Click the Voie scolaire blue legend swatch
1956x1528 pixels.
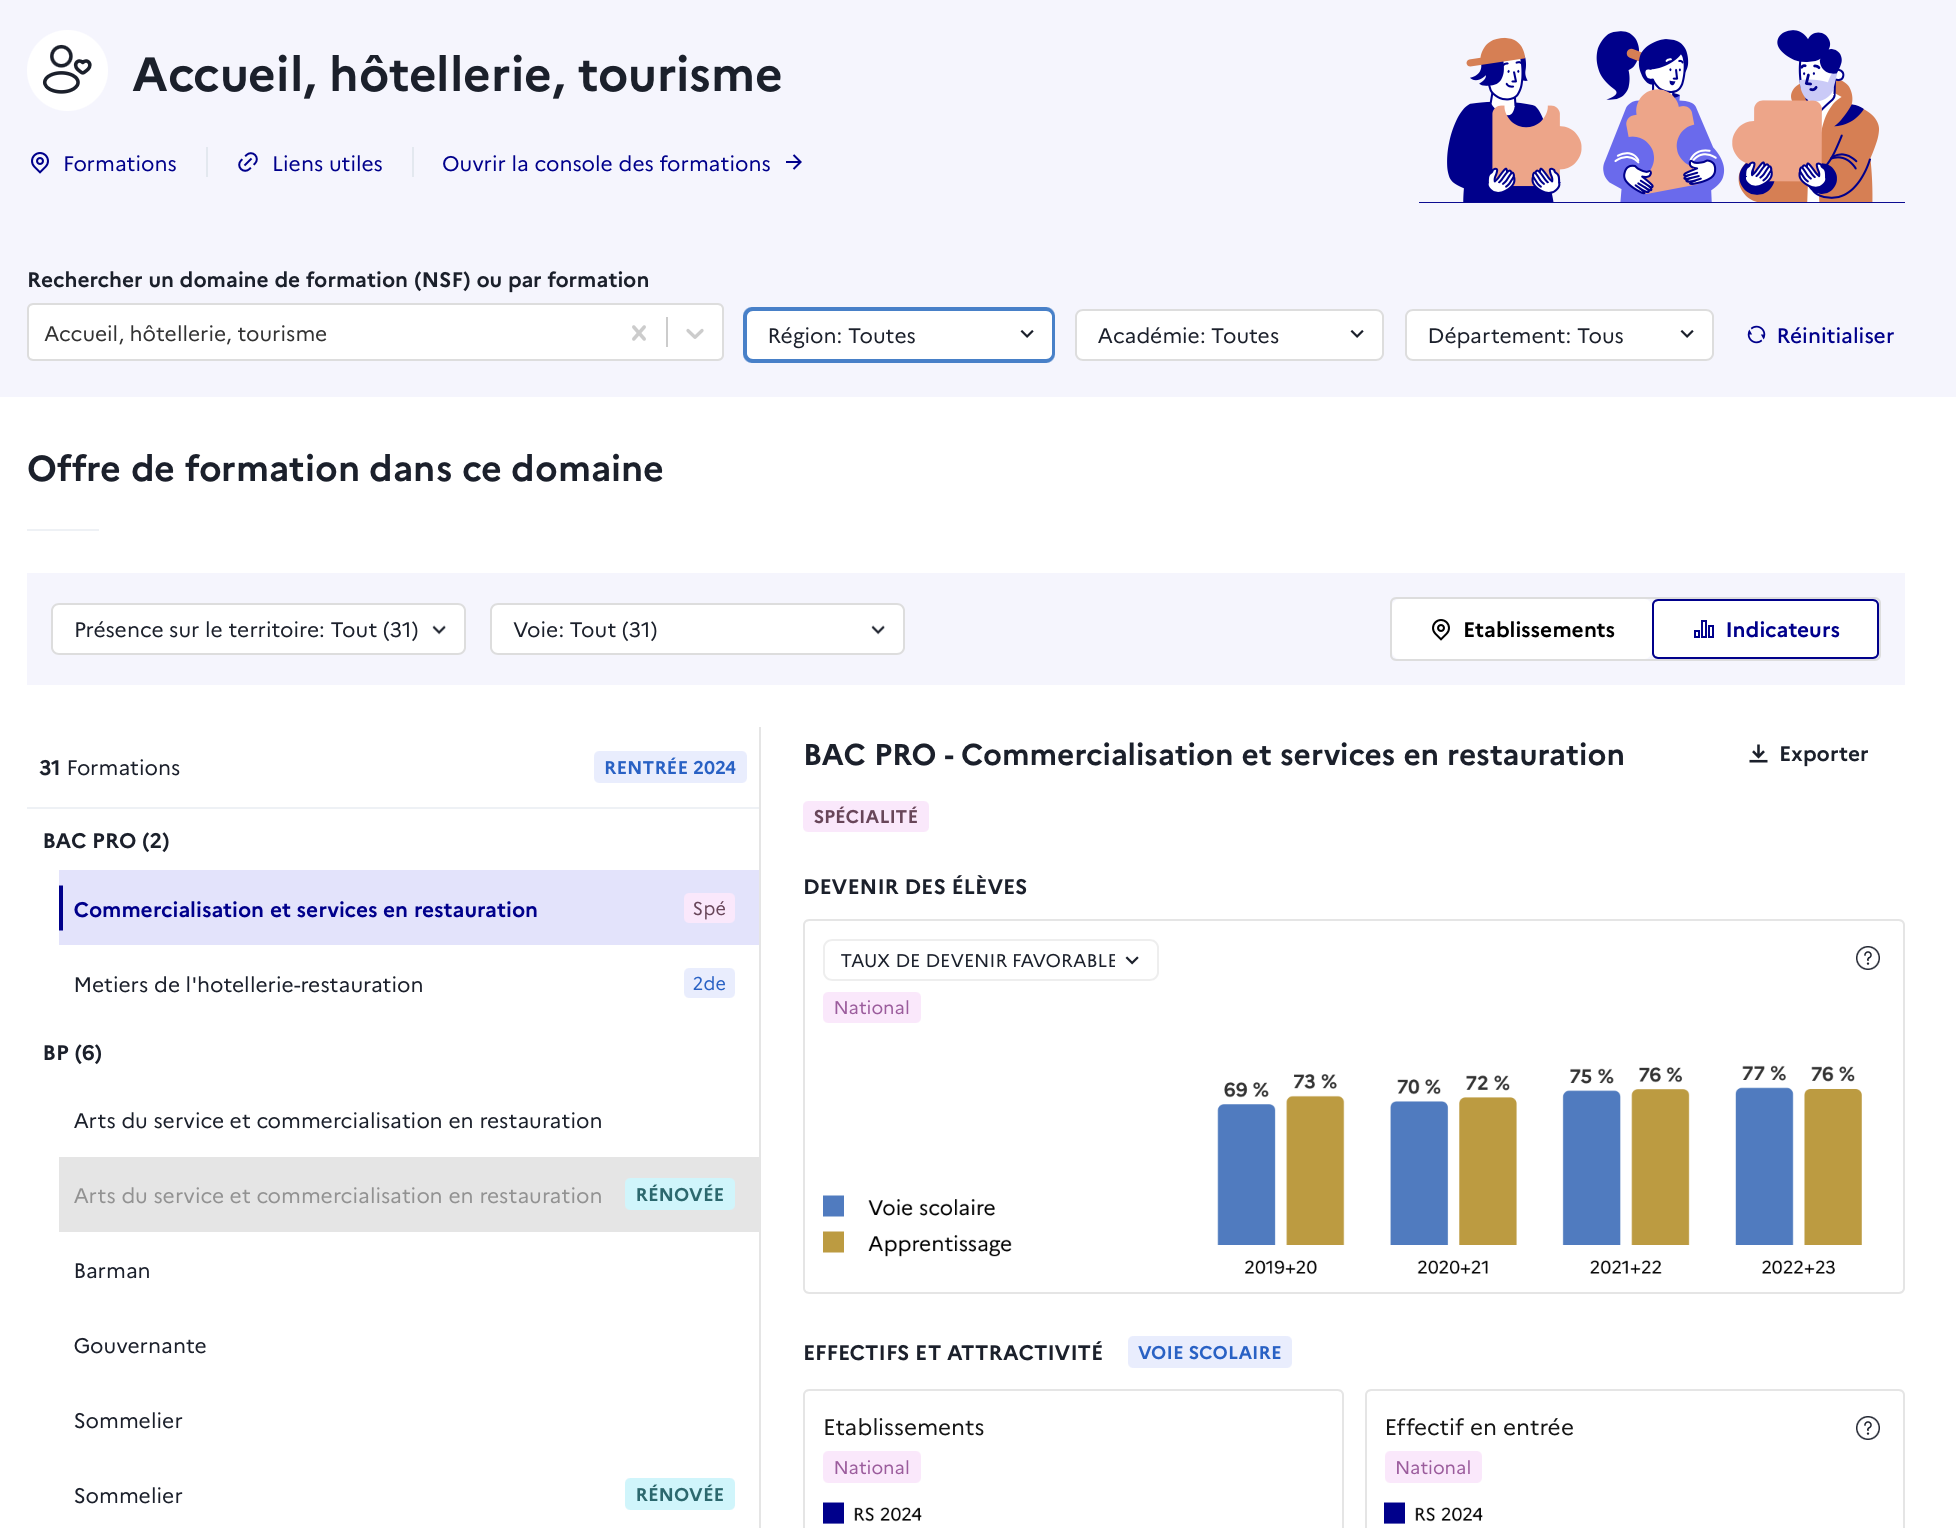[834, 1206]
